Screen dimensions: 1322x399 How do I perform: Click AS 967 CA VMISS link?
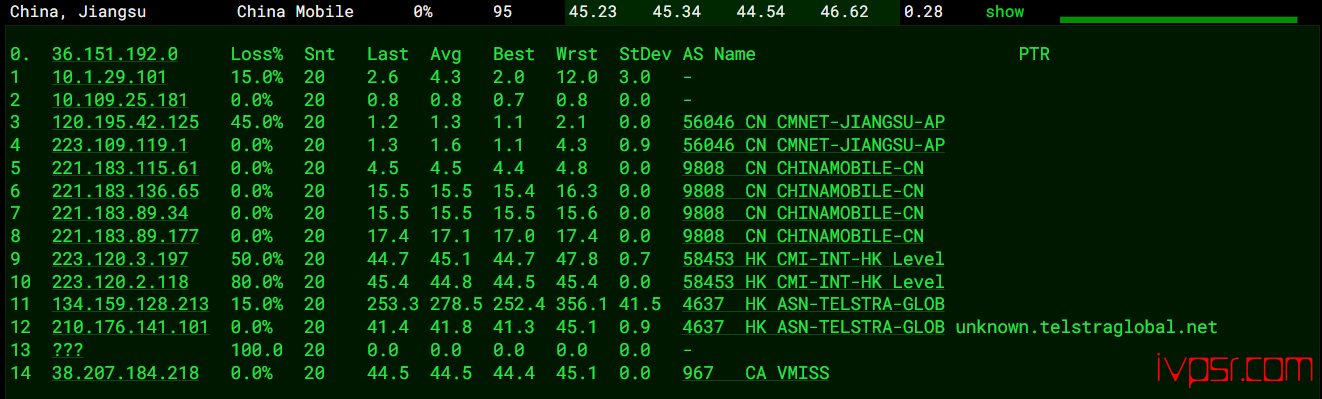click(x=756, y=373)
